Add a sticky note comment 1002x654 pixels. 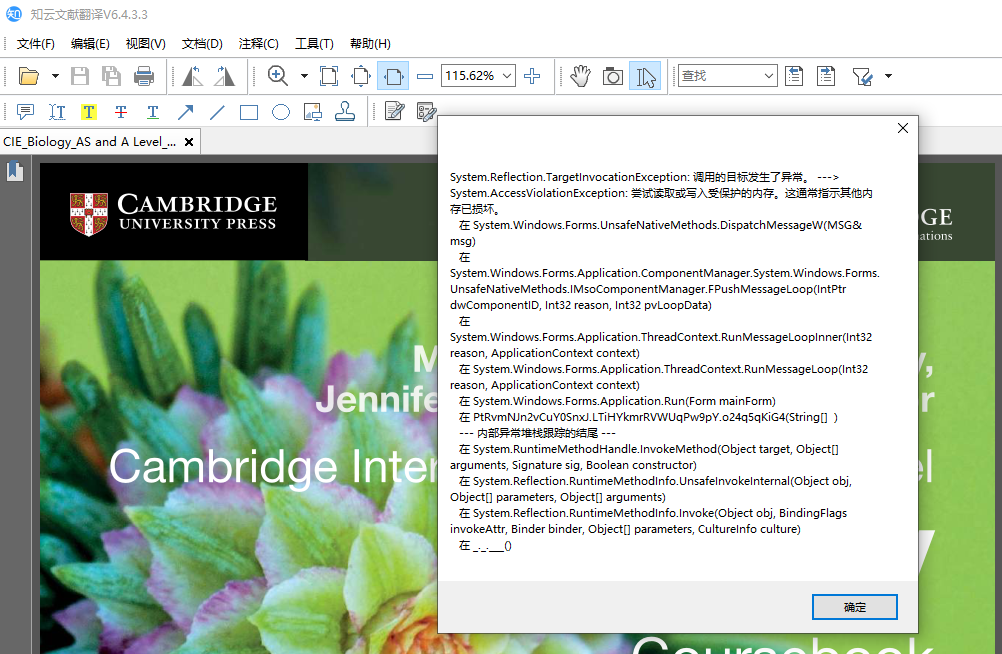click(x=25, y=112)
